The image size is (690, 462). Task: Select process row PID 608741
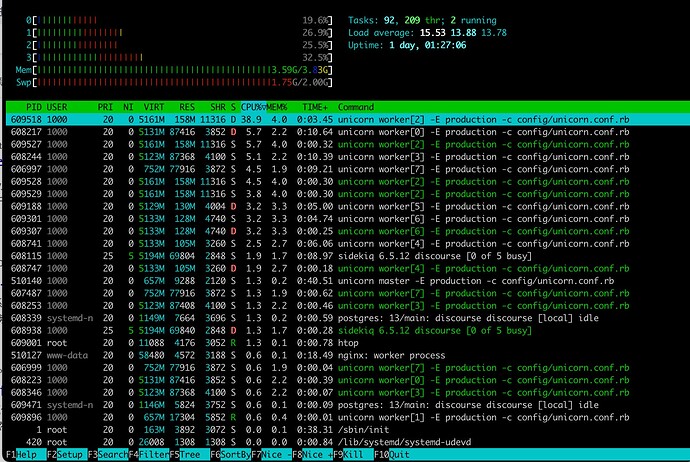(x=348, y=243)
